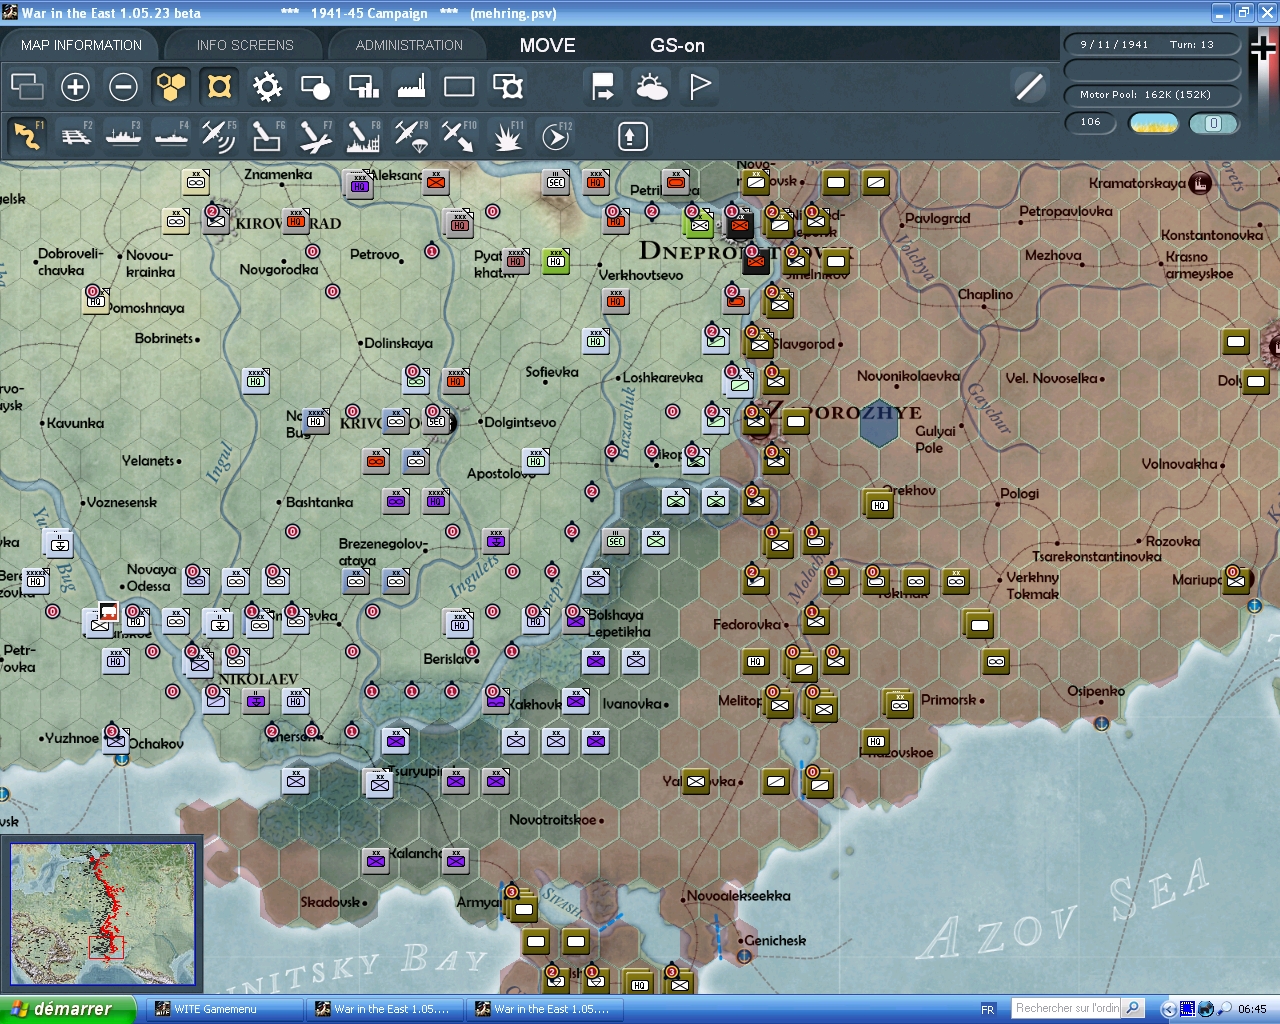This screenshot has height=1024, width=1280.
Task: Focus the Rechercher sur l'ordinateur search box
Action: pyautogui.click(x=1067, y=1008)
